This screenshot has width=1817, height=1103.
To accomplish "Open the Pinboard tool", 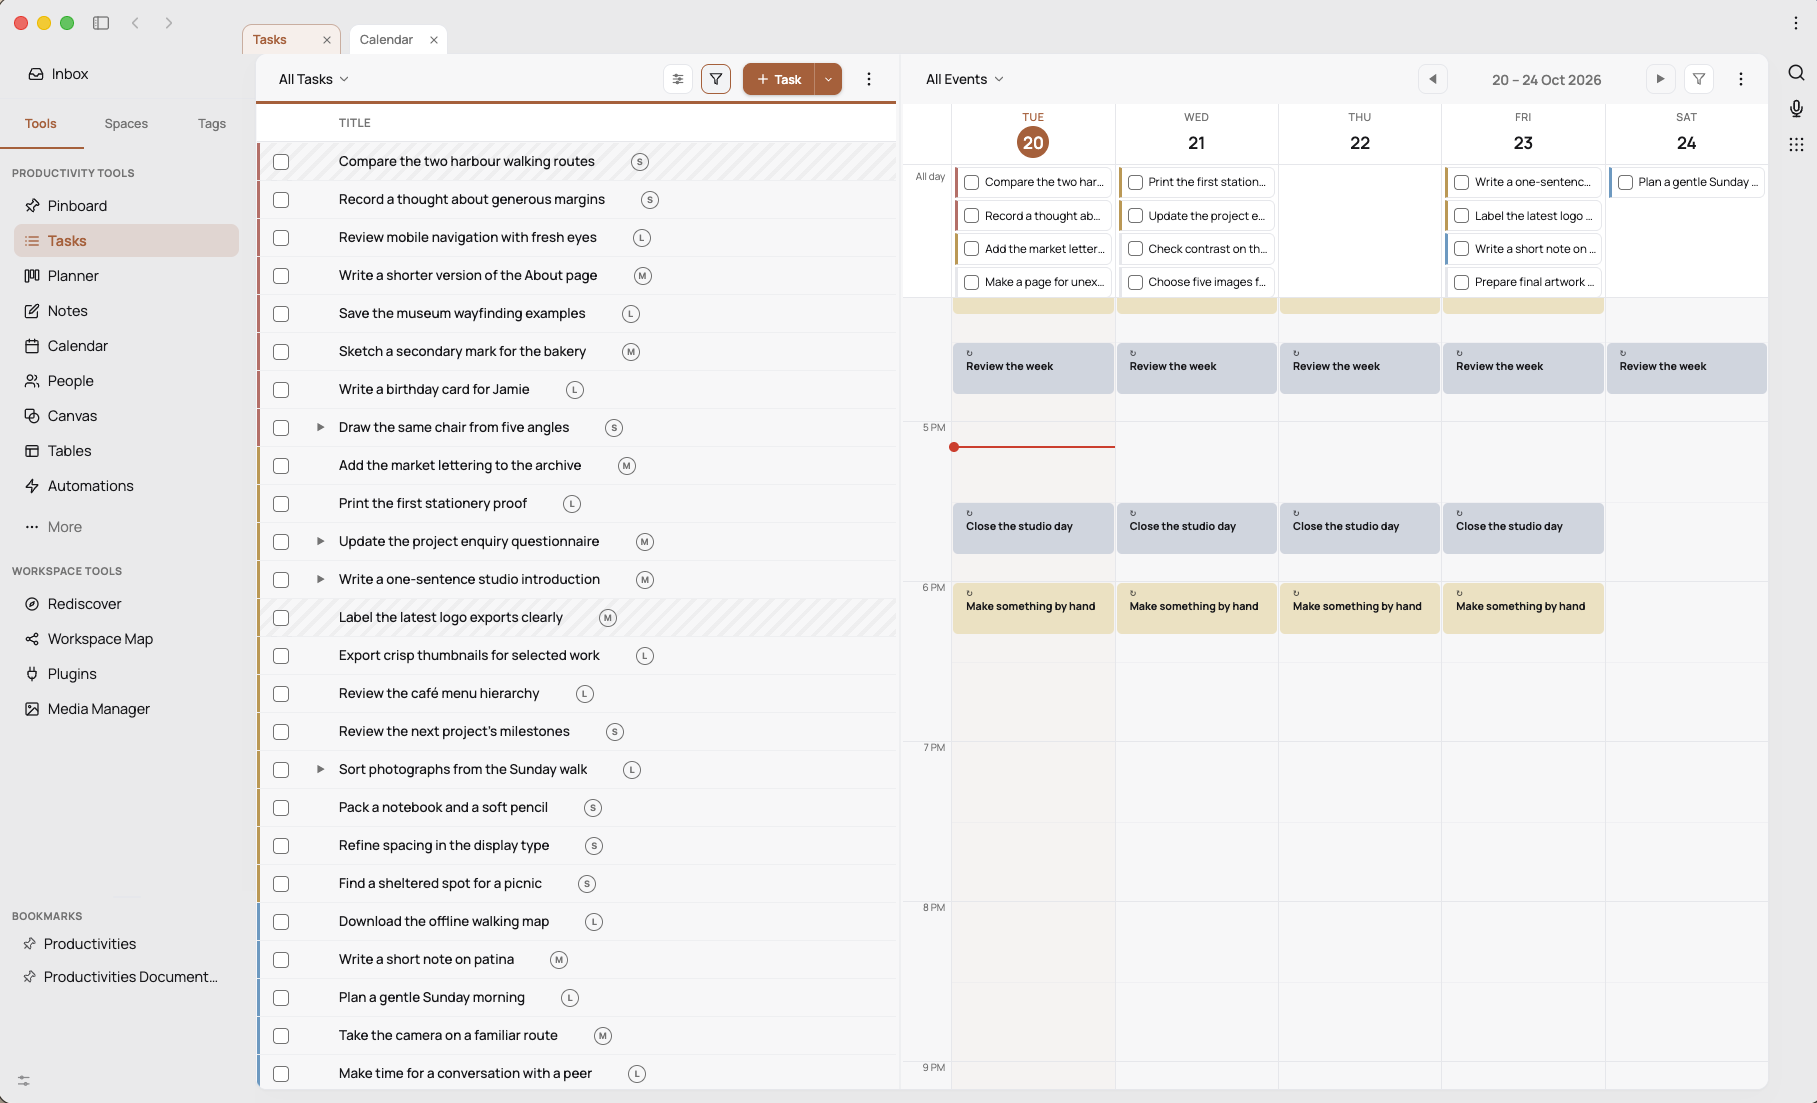I will tap(126, 206).
